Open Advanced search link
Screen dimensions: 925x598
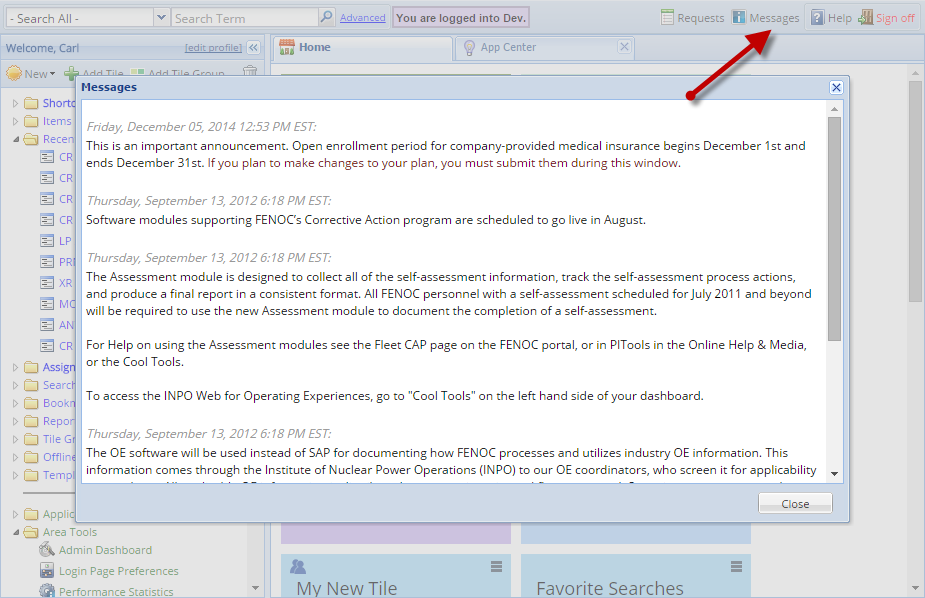pos(362,18)
